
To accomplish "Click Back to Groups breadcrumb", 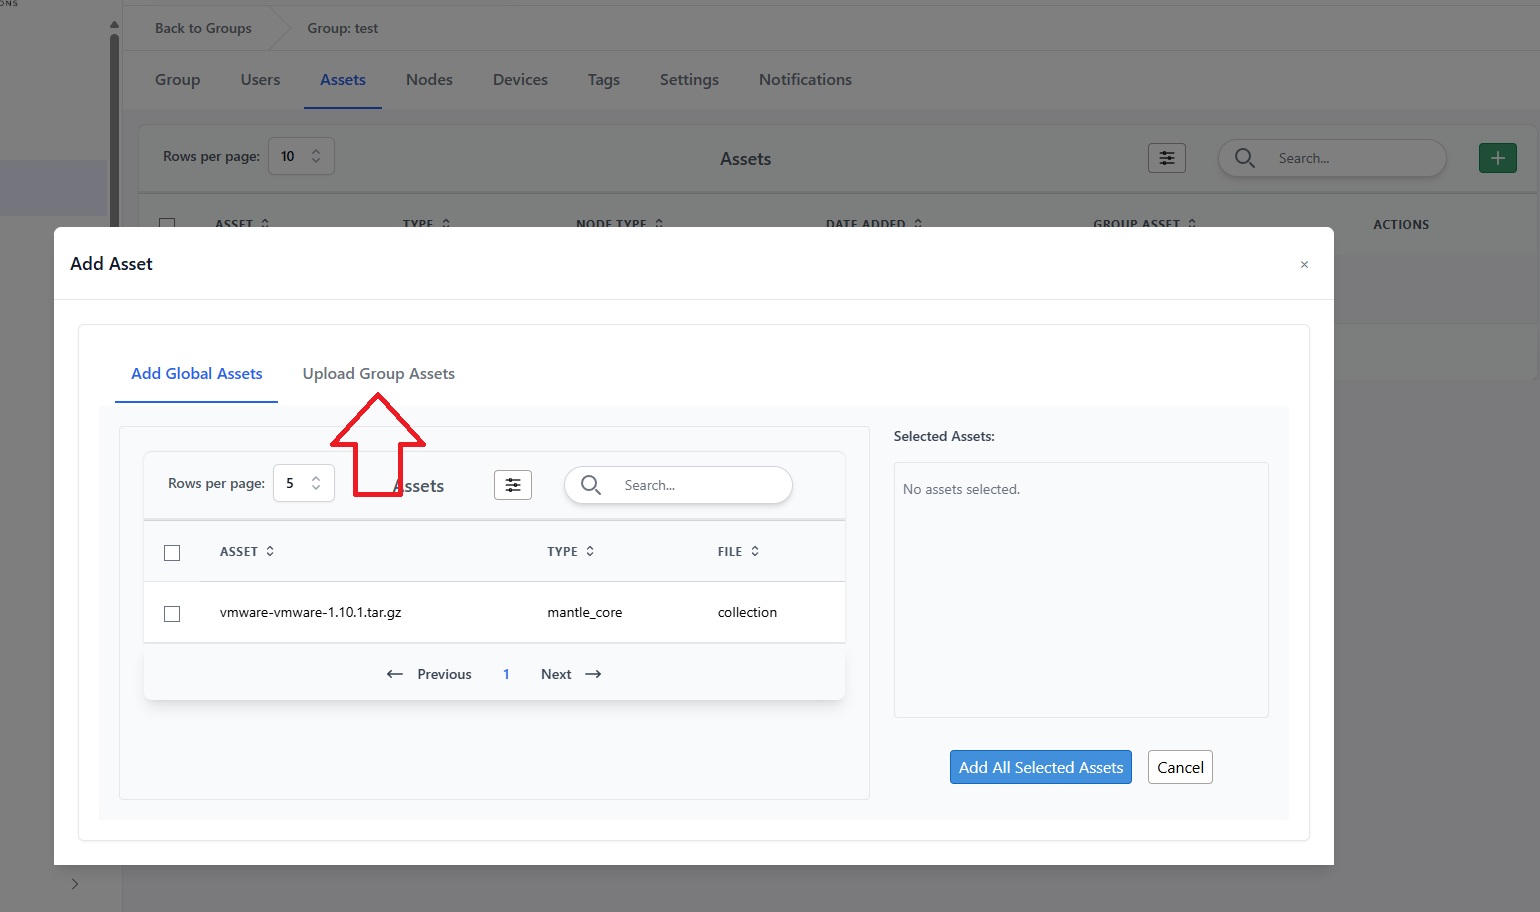I will tap(203, 28).
